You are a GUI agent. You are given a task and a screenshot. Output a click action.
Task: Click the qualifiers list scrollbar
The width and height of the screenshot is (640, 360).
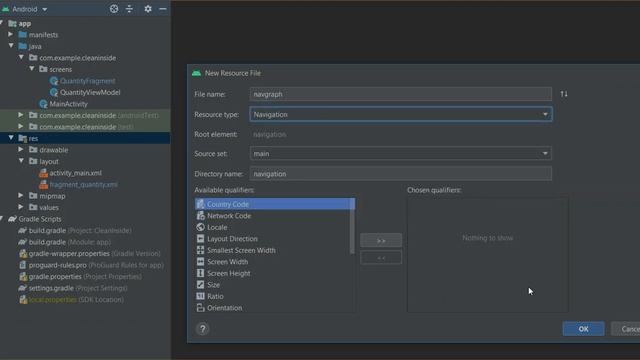(352, 226)
